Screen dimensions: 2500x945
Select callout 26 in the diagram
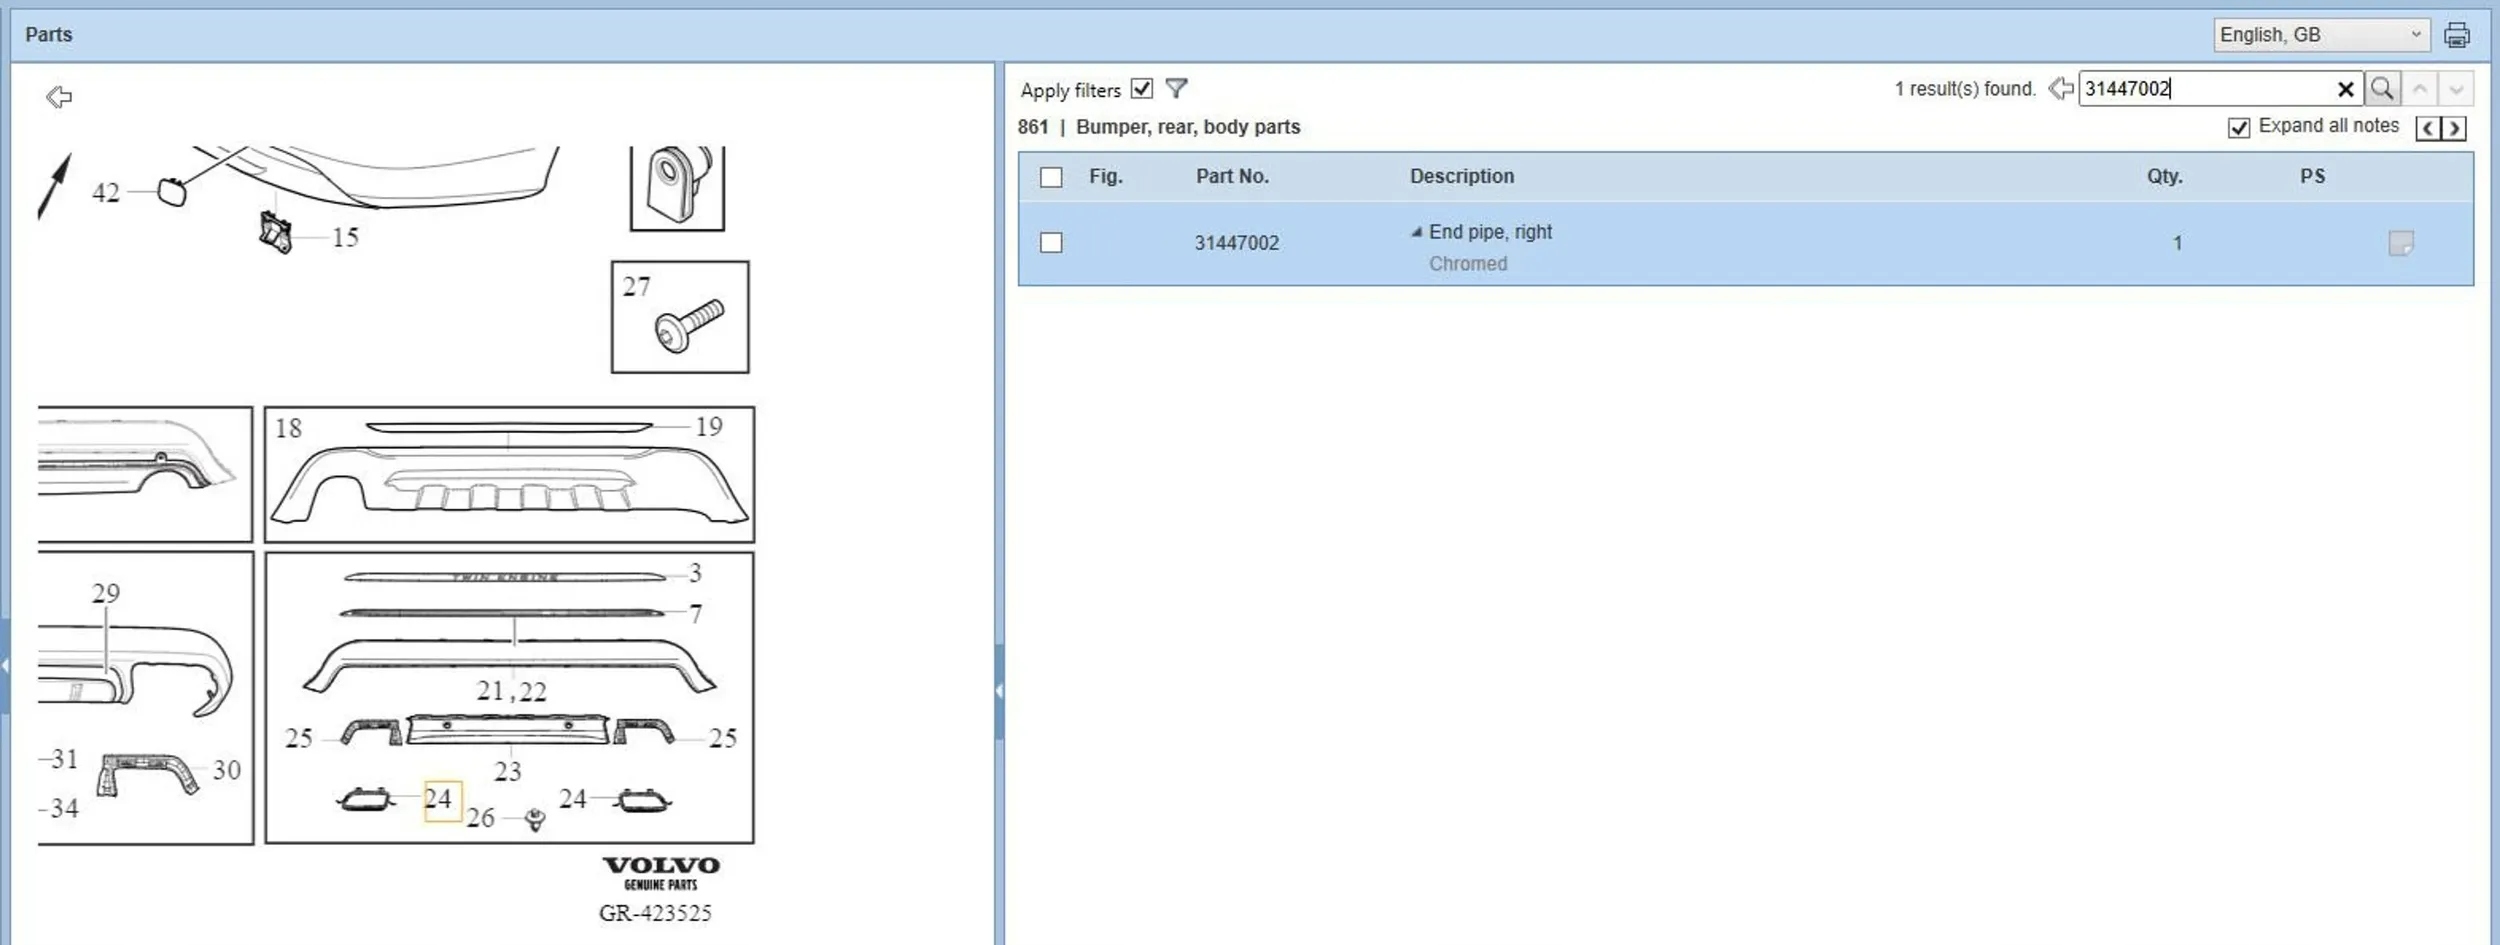(x=481, y=818)
